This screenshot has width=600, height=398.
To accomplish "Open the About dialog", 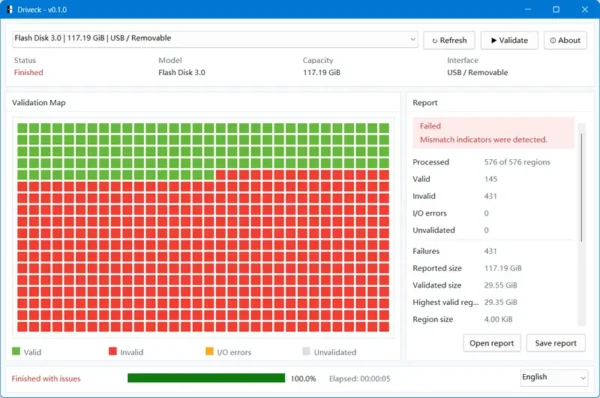I will click(565, 40).
